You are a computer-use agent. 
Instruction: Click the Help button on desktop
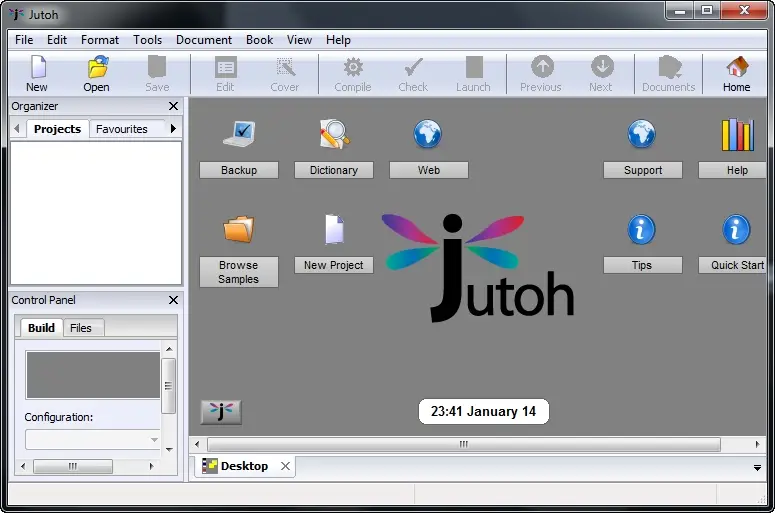pos(733,170)
